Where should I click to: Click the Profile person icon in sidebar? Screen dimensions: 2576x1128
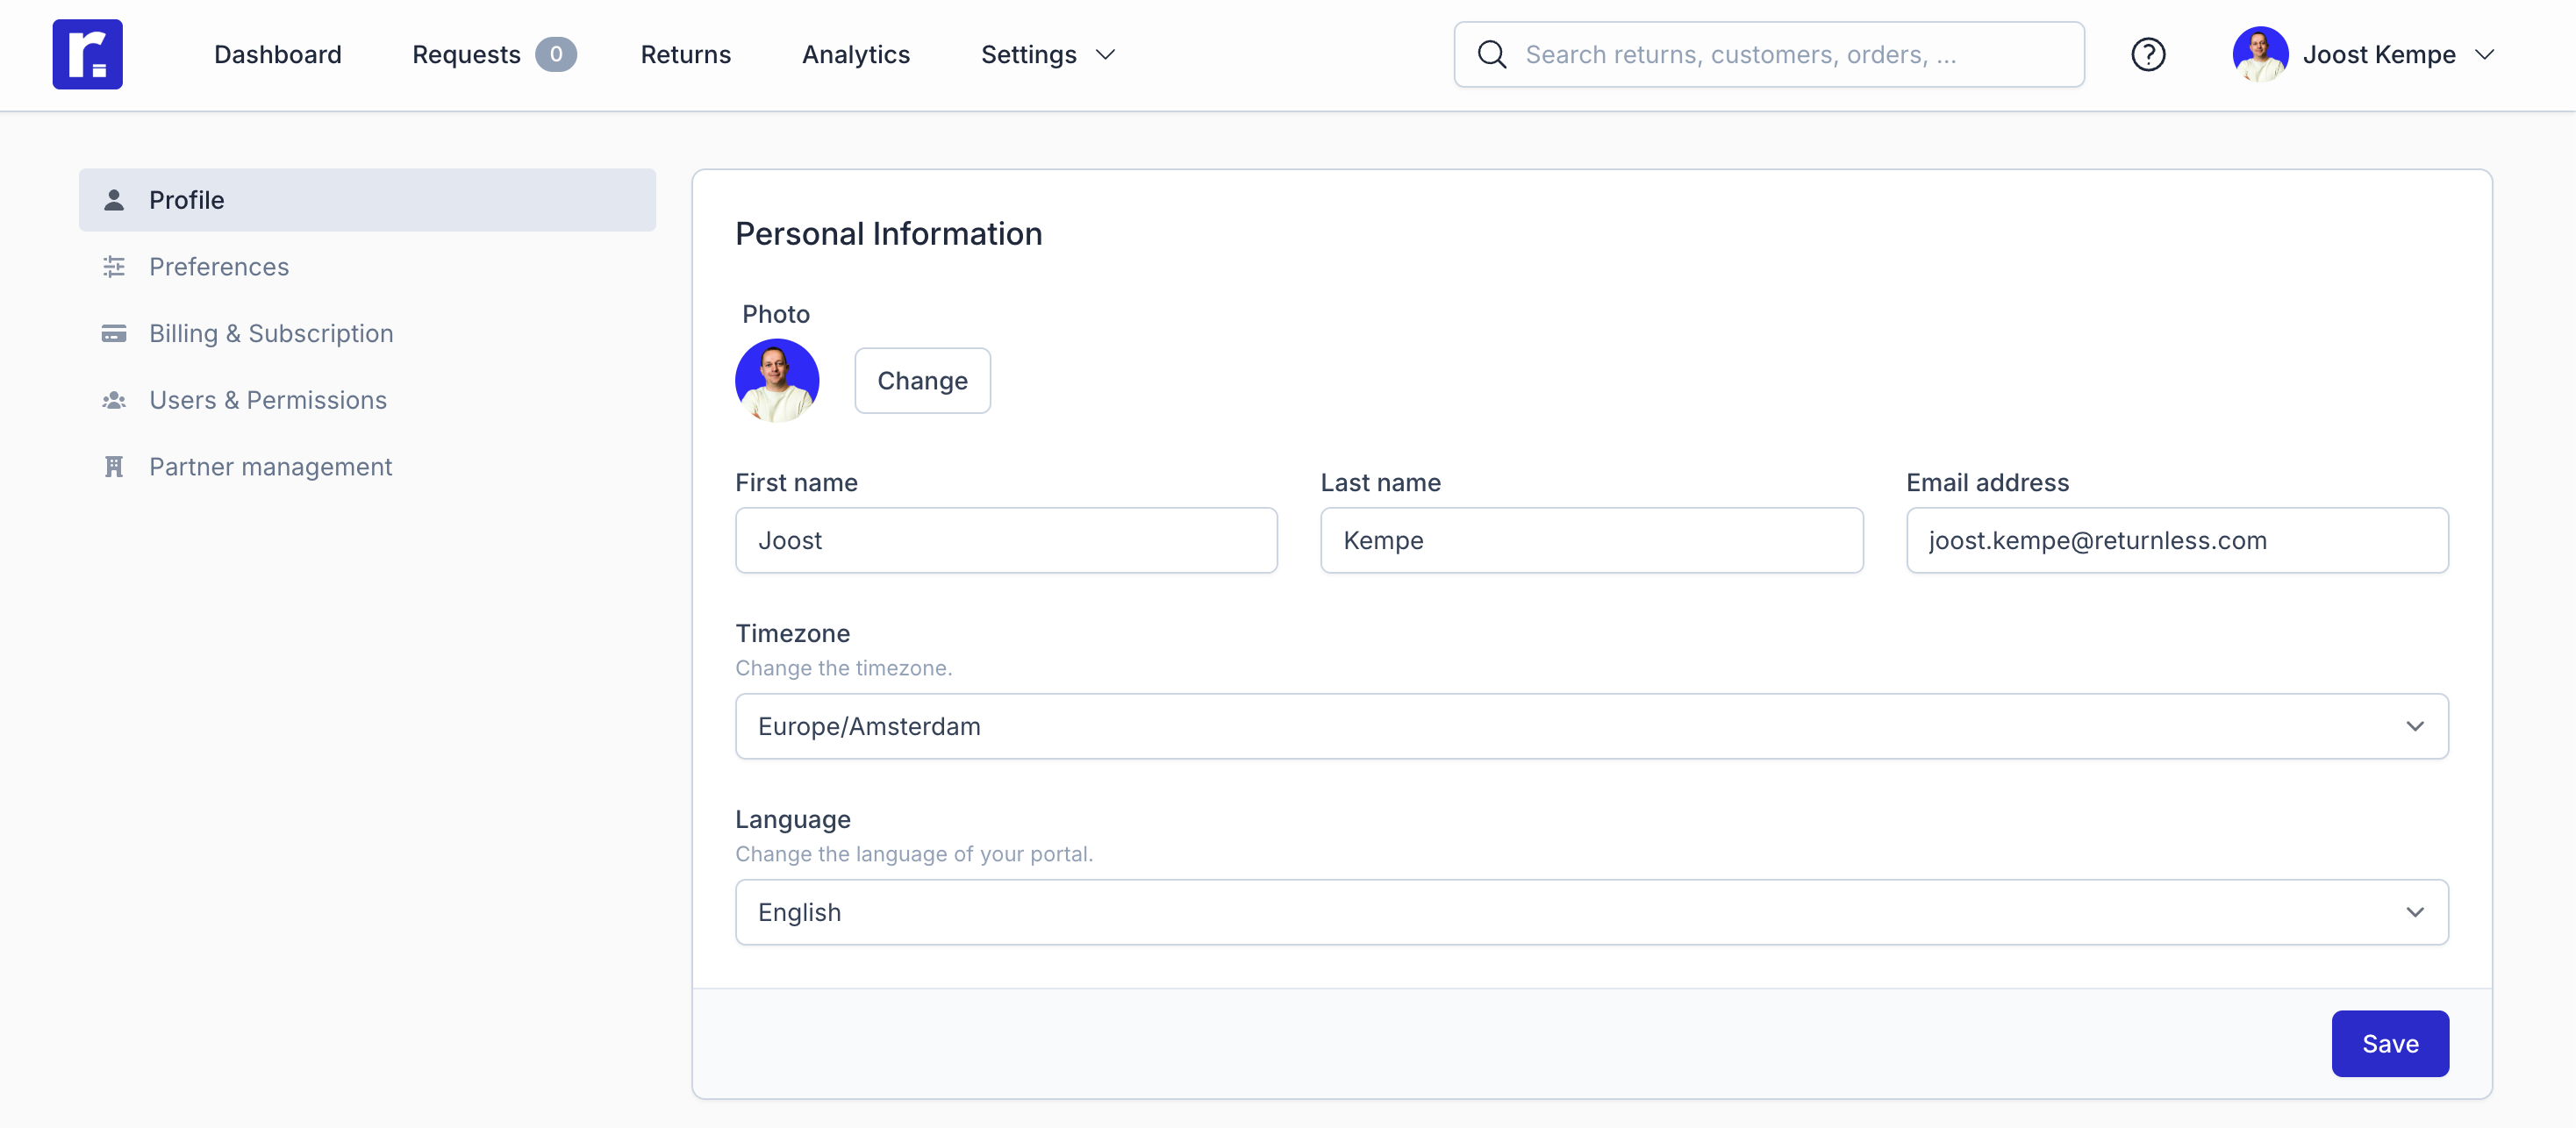click(114, 200)
